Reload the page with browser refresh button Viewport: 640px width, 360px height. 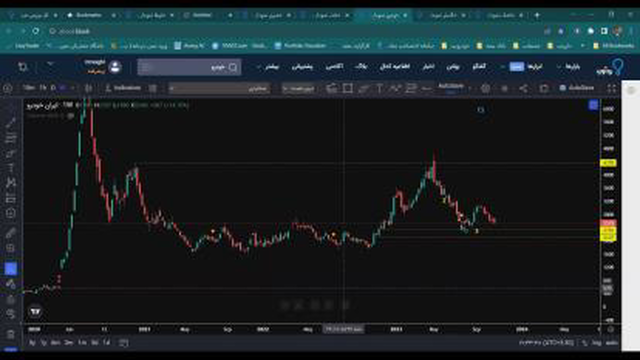[x=36, y=31]
